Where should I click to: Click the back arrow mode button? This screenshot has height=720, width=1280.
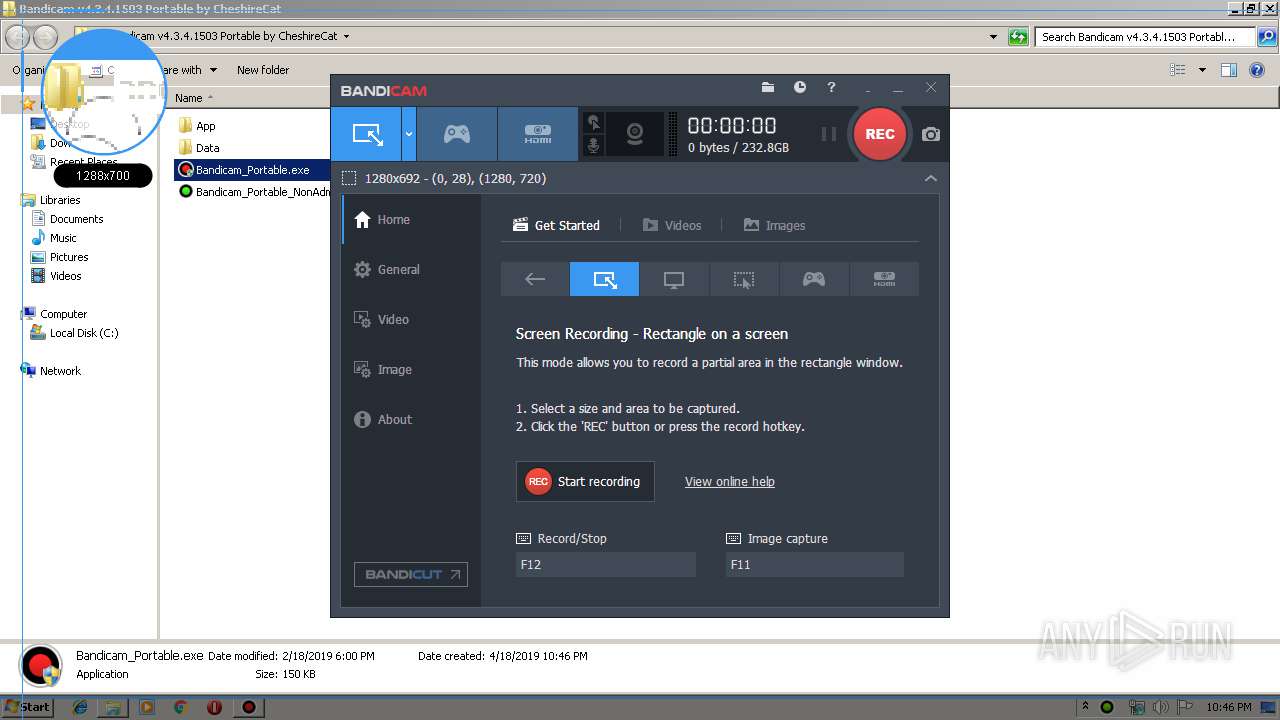[535, 279]
